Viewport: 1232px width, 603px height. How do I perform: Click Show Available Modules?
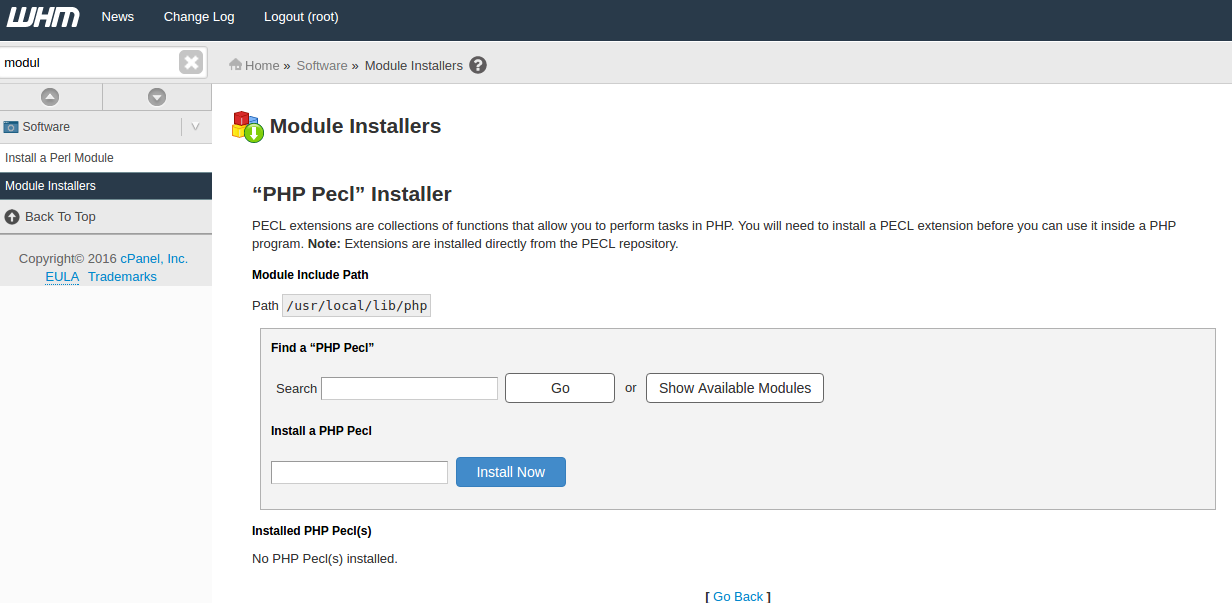coord(734,388)
